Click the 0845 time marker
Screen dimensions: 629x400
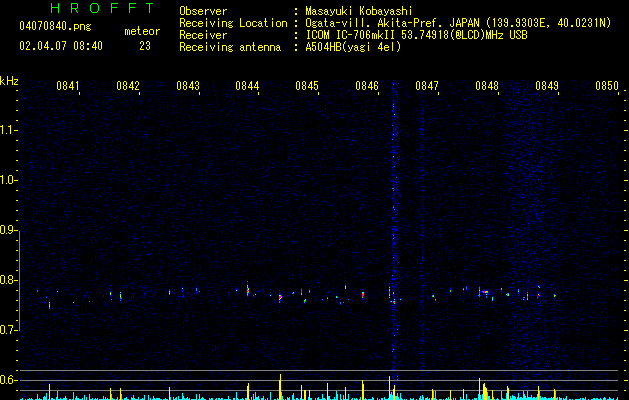307,86
